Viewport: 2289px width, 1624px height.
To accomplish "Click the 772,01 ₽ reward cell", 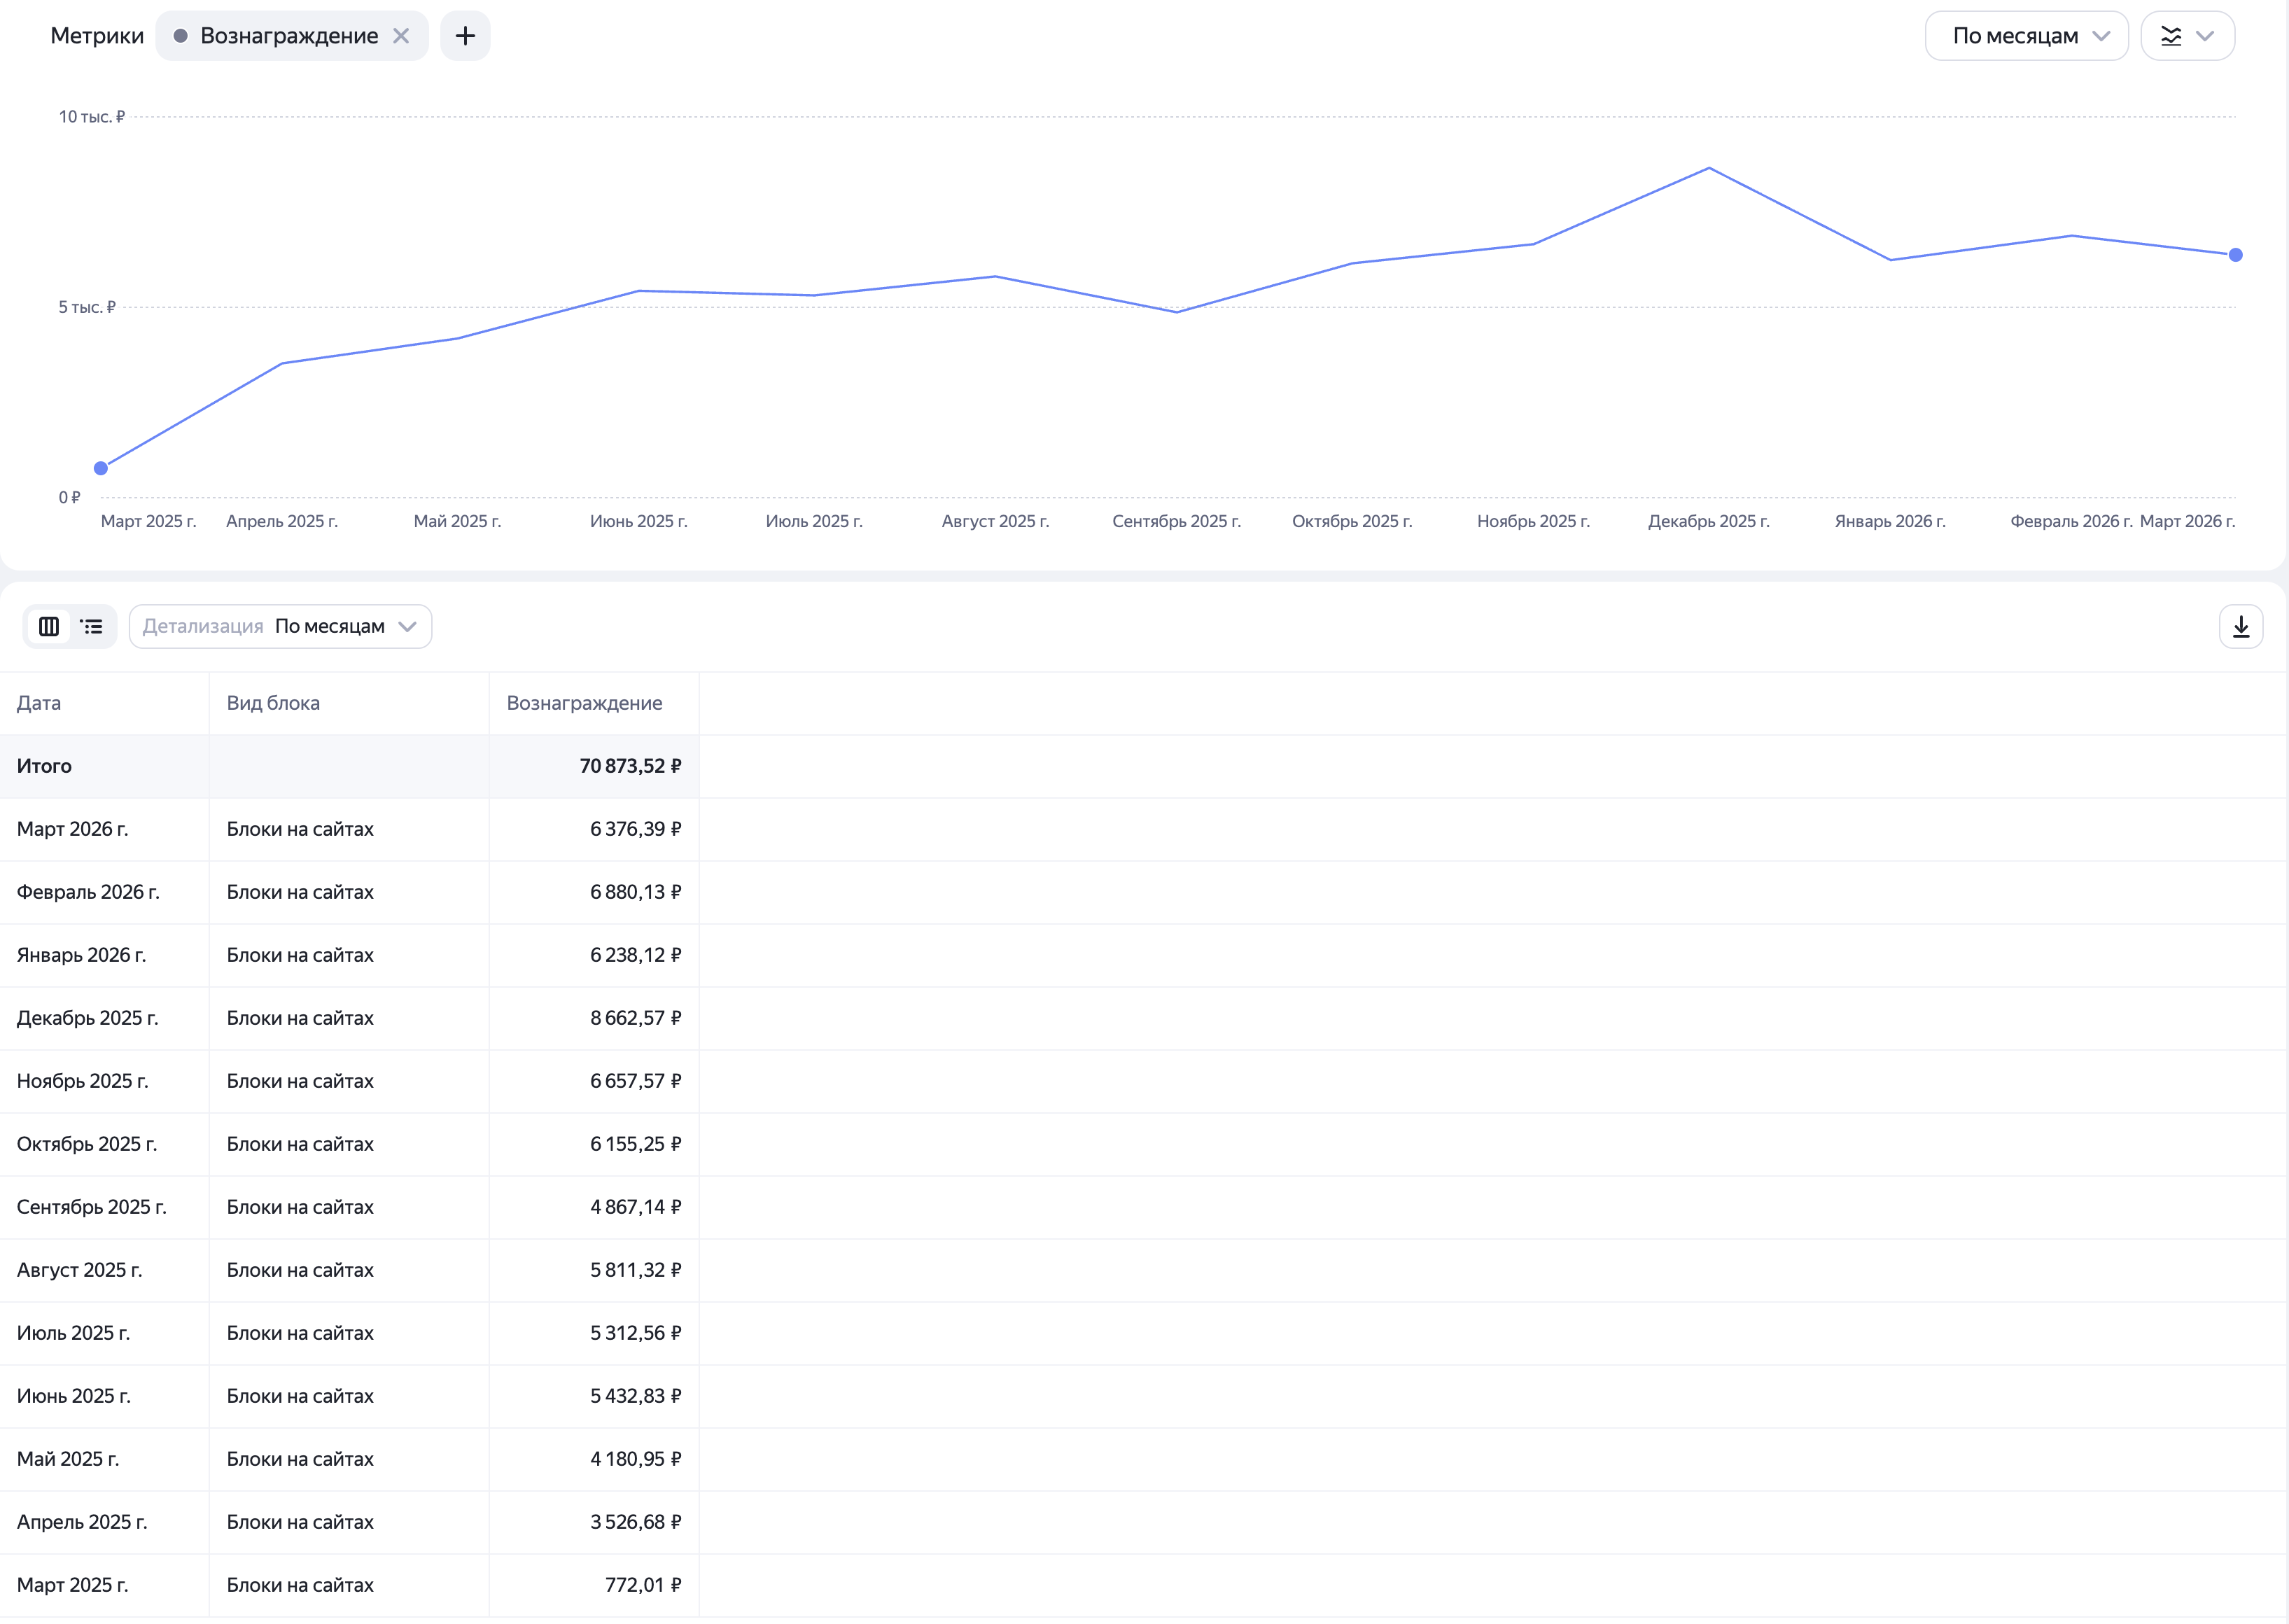I will coord(642,1585).
